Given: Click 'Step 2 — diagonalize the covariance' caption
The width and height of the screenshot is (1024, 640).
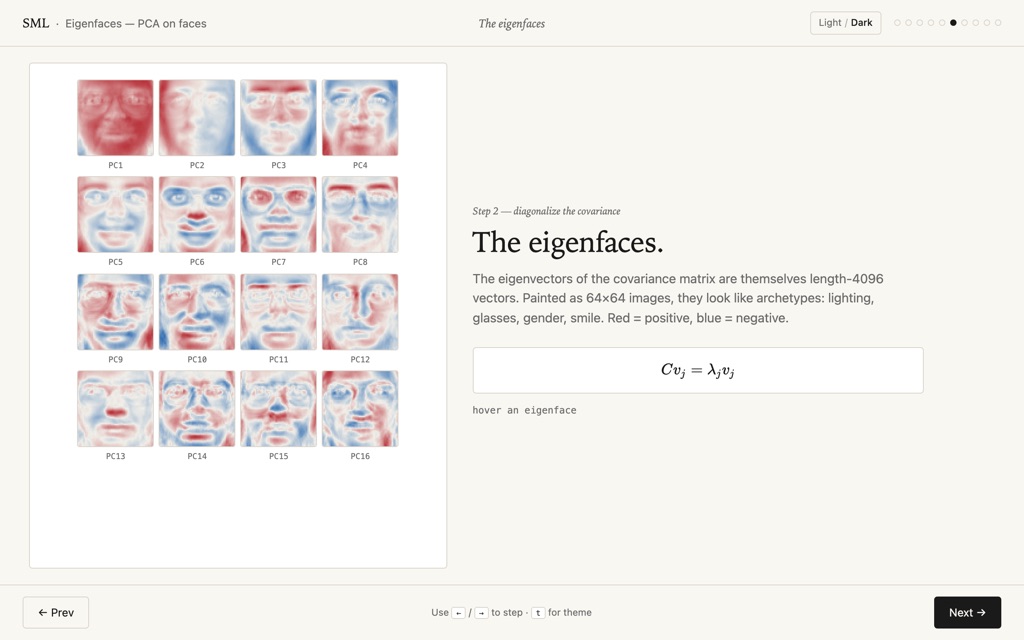Looking at the screenshot, I should tap(547, 211).
